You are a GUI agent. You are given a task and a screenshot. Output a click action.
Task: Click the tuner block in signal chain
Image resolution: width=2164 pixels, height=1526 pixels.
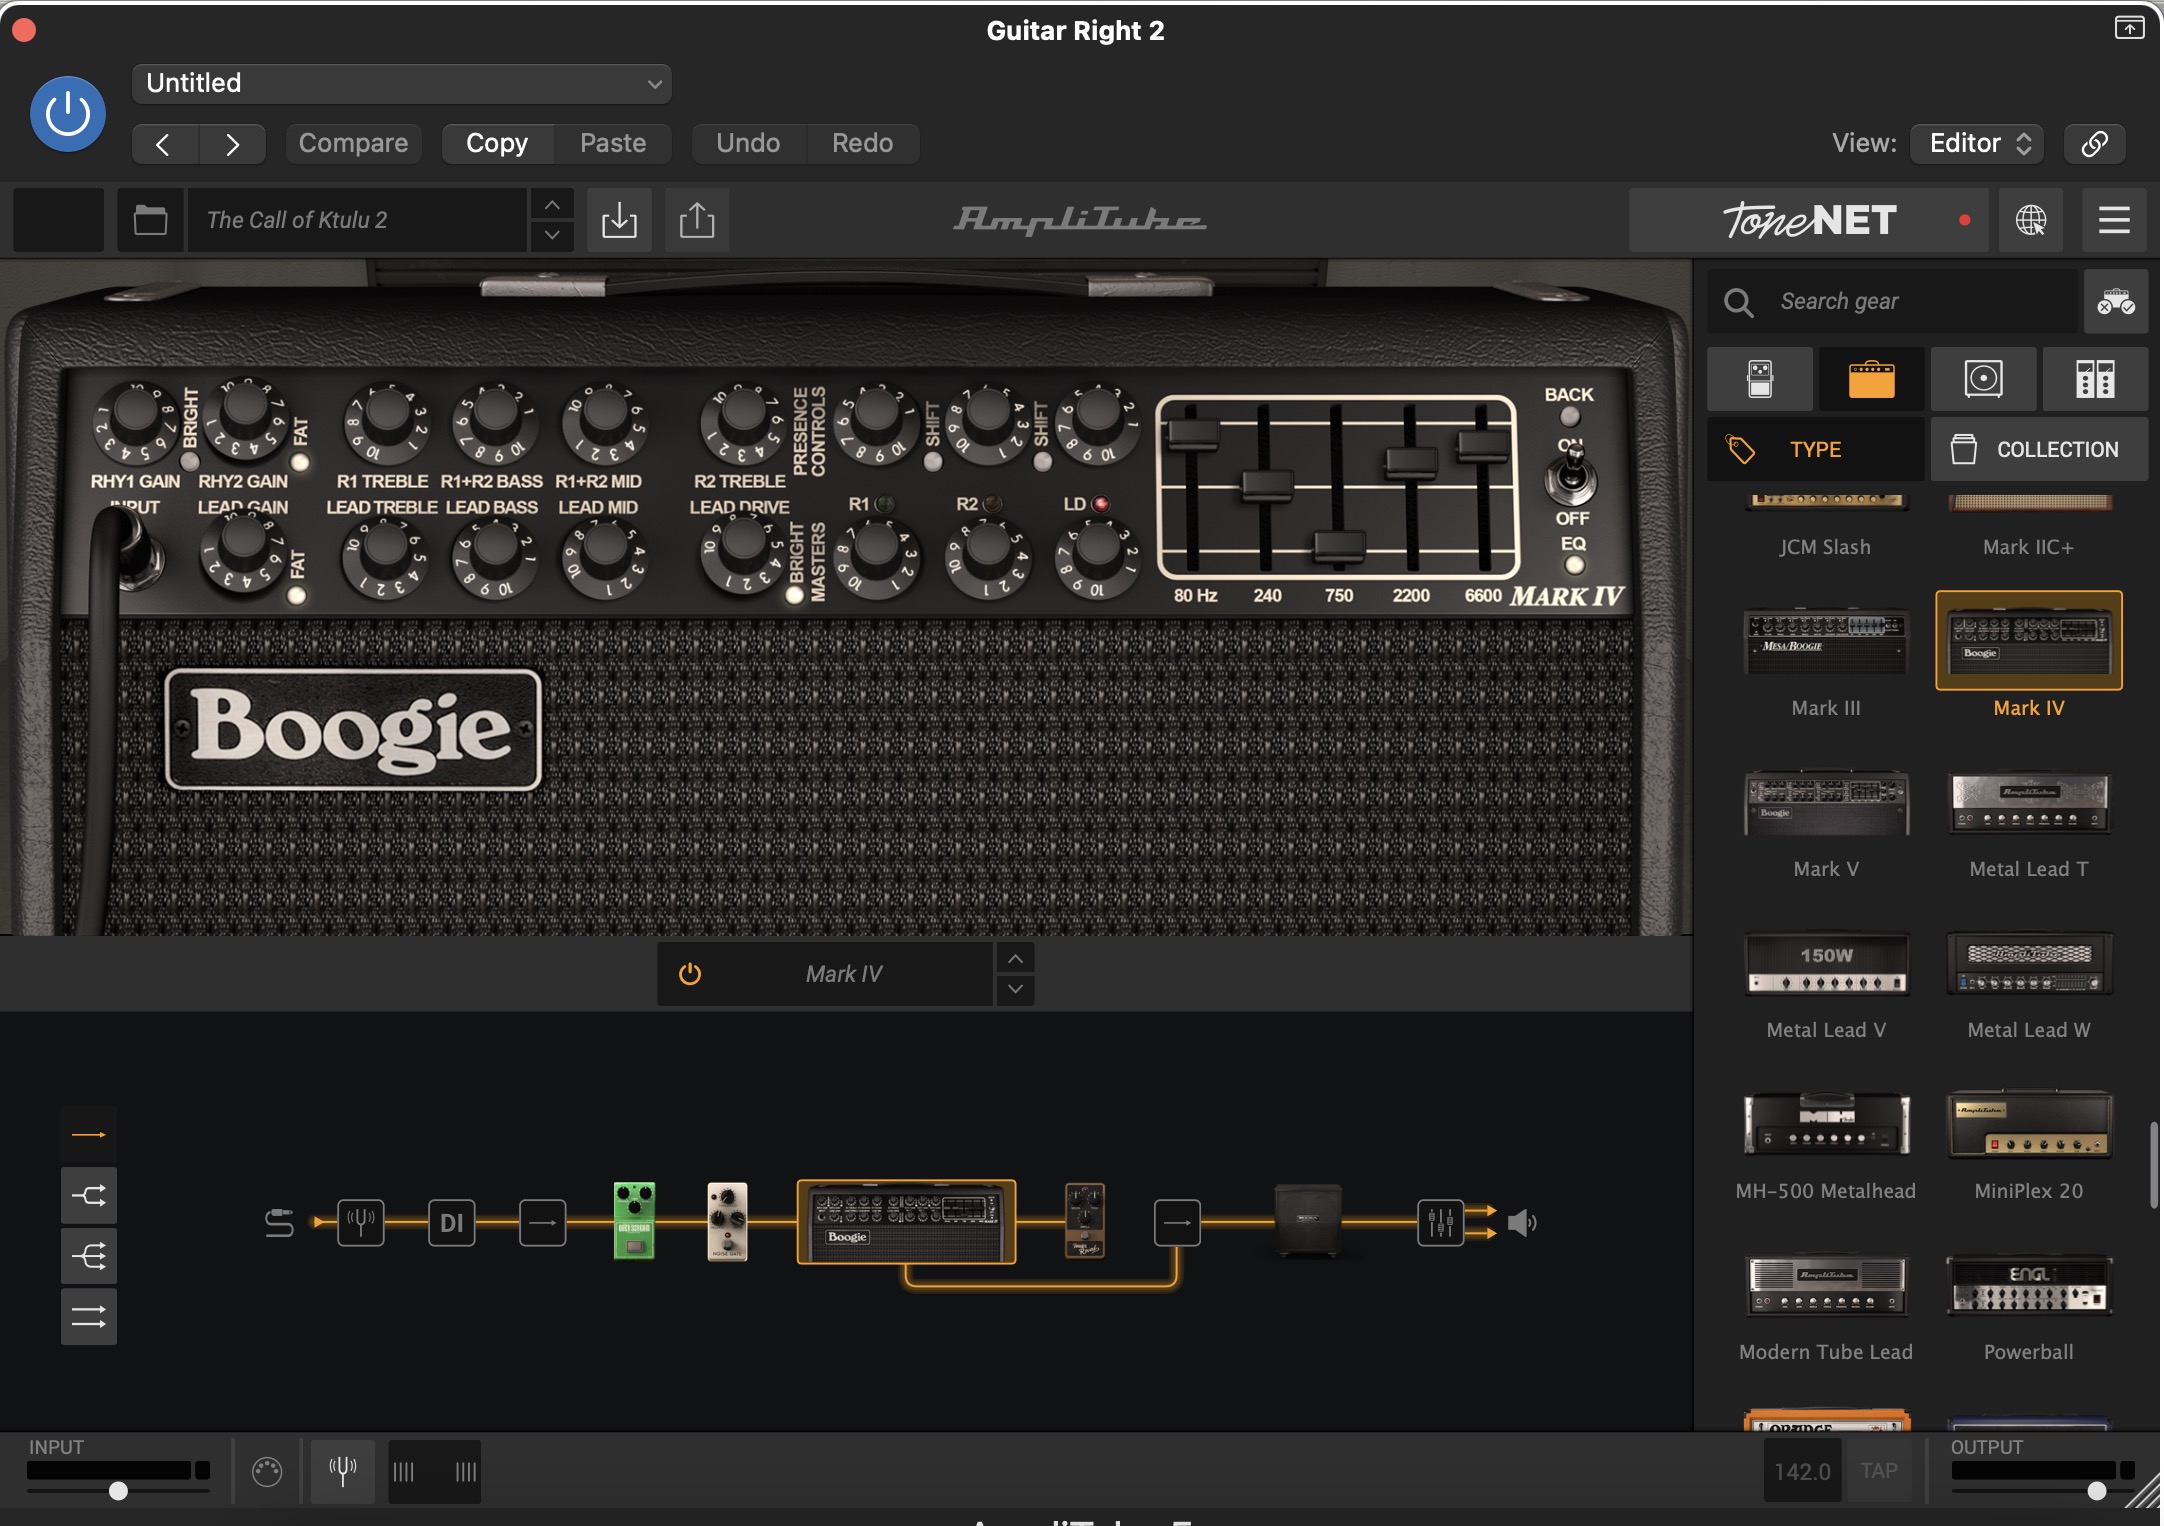pyautogui.click(x=361, y=1222)
